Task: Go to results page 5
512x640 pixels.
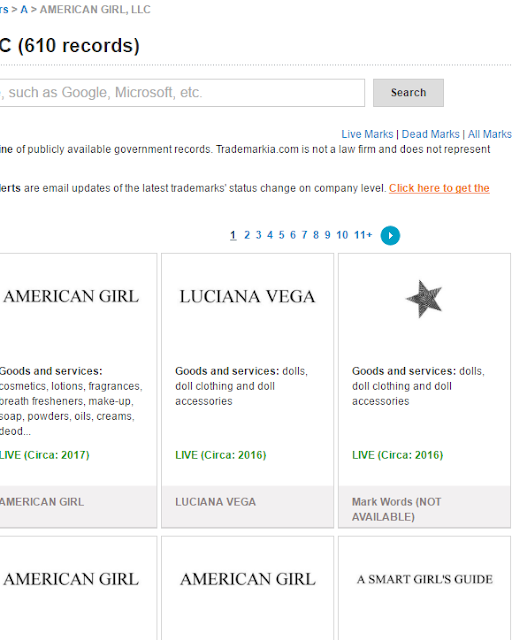Action: click(281, 235)
